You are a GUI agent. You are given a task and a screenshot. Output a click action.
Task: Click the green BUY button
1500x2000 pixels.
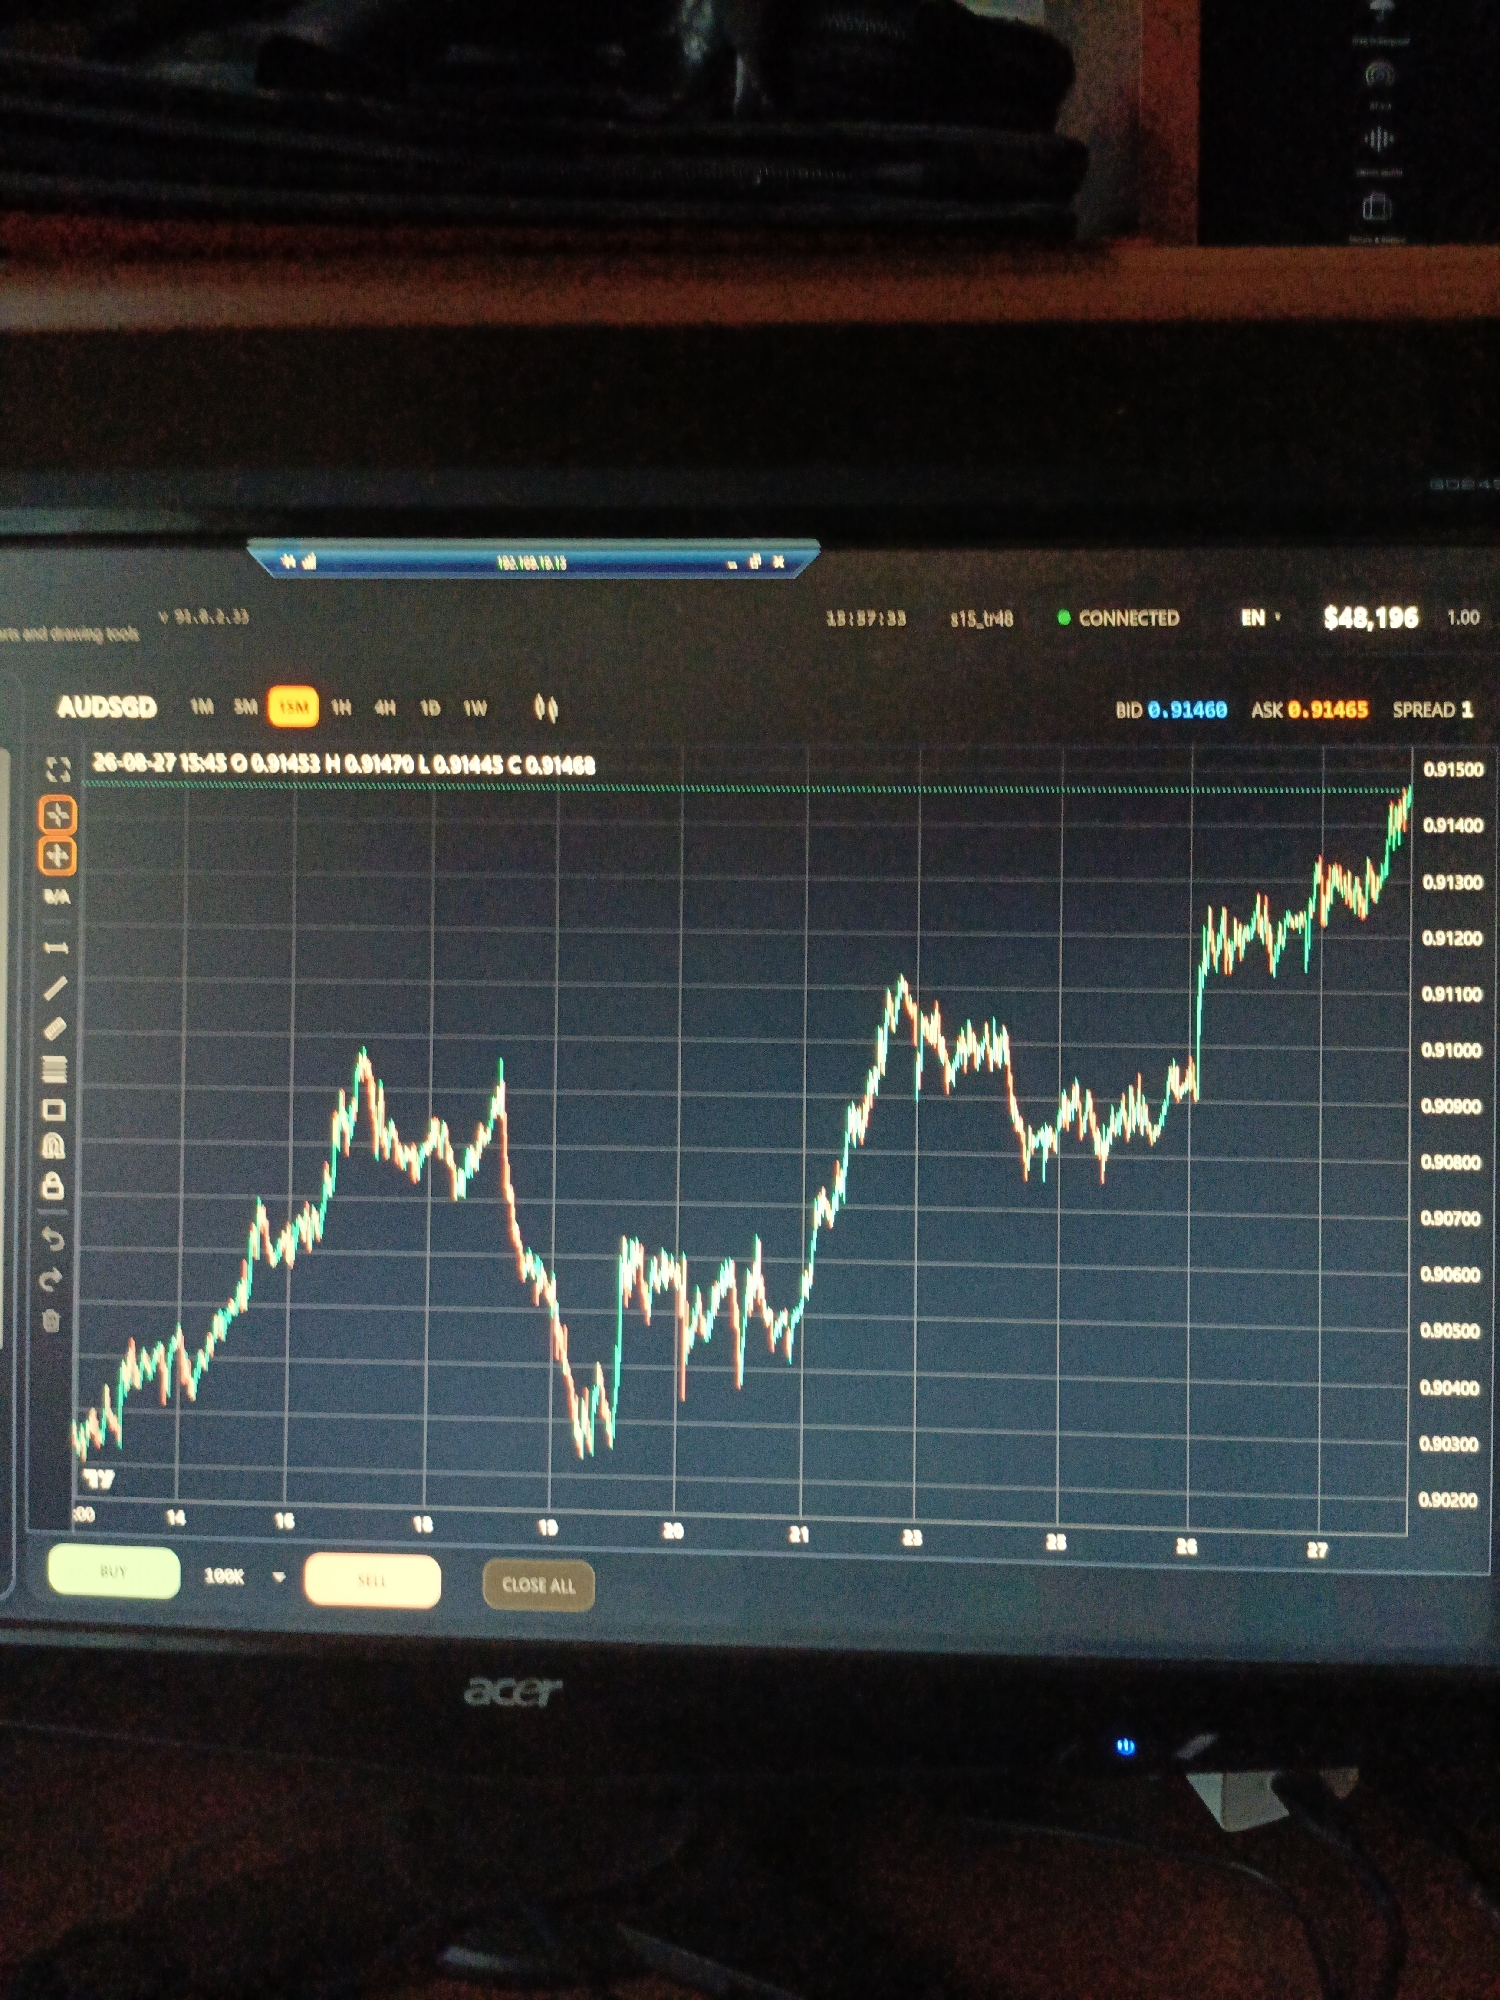click(x=114, y=1571)
